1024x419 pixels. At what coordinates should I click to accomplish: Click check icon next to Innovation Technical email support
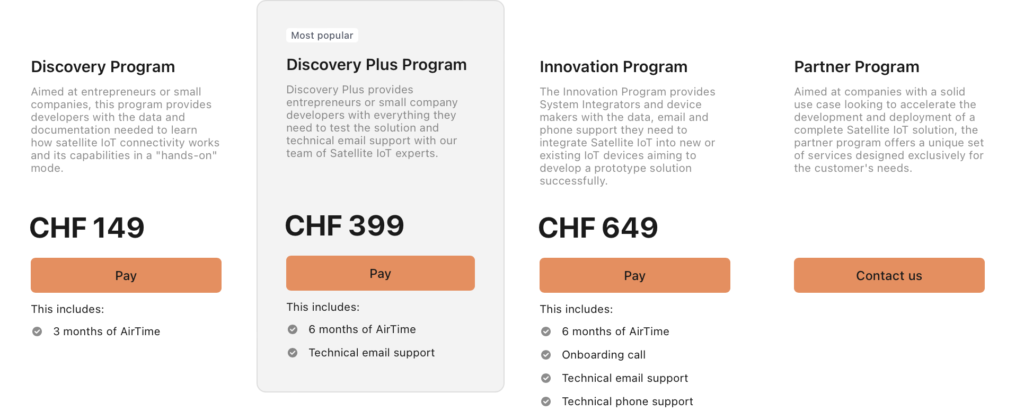(546, 379)
